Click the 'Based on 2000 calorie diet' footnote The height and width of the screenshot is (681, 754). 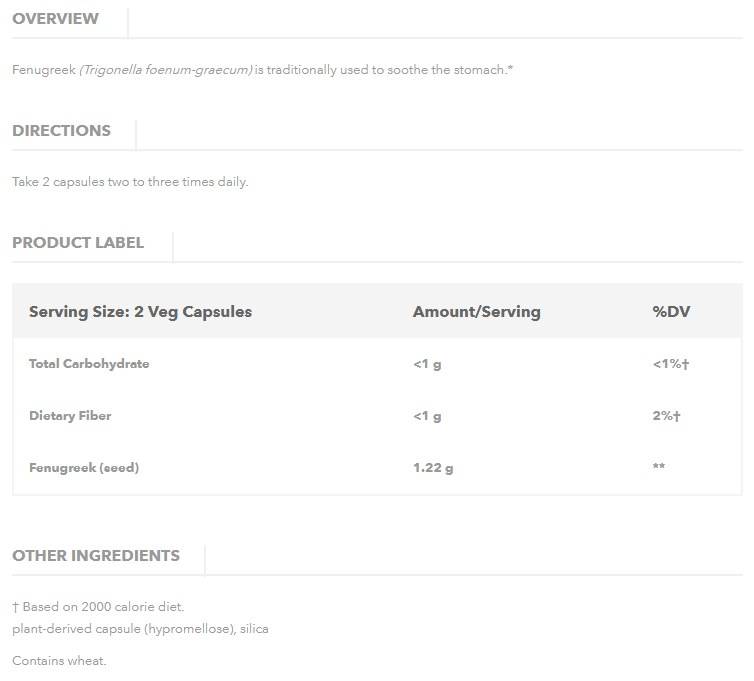tap(98, 607)
